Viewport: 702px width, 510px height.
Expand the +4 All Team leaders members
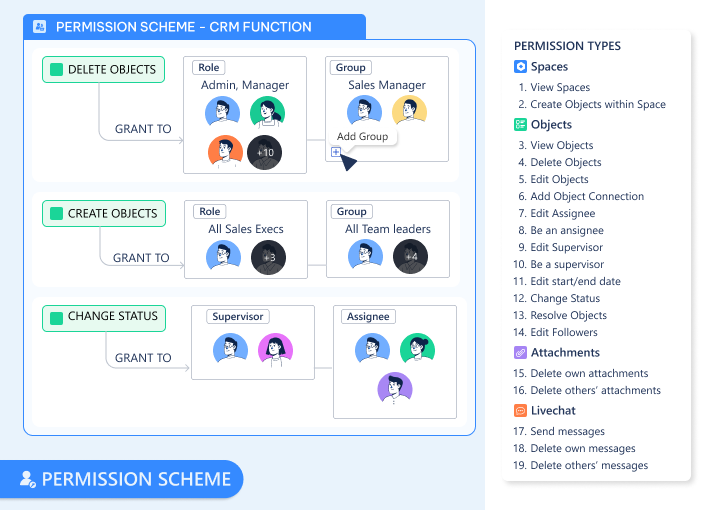coord(411,257)
